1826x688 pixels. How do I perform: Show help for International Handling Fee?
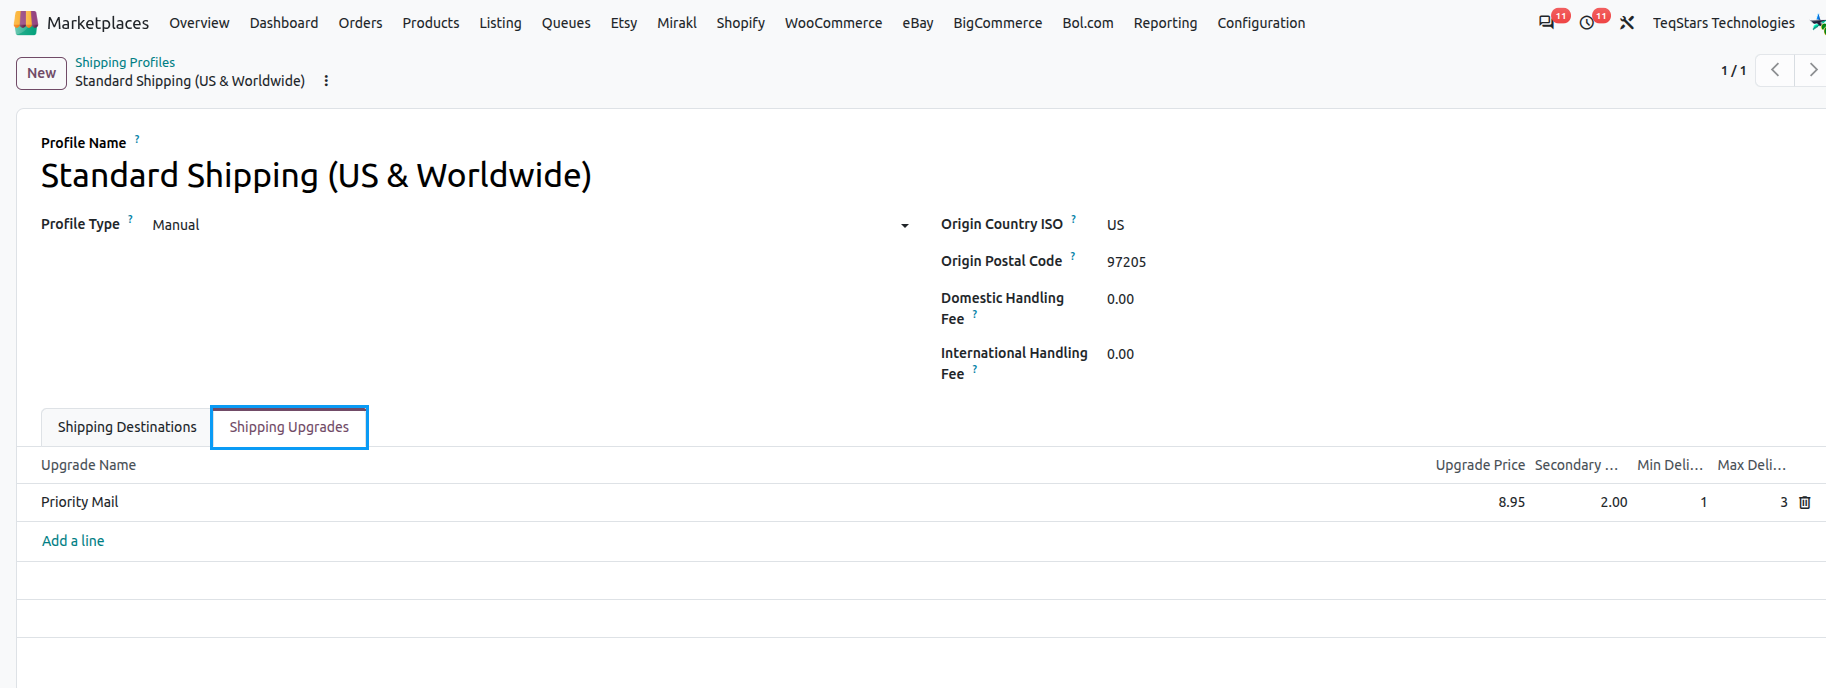coord(975,369)
